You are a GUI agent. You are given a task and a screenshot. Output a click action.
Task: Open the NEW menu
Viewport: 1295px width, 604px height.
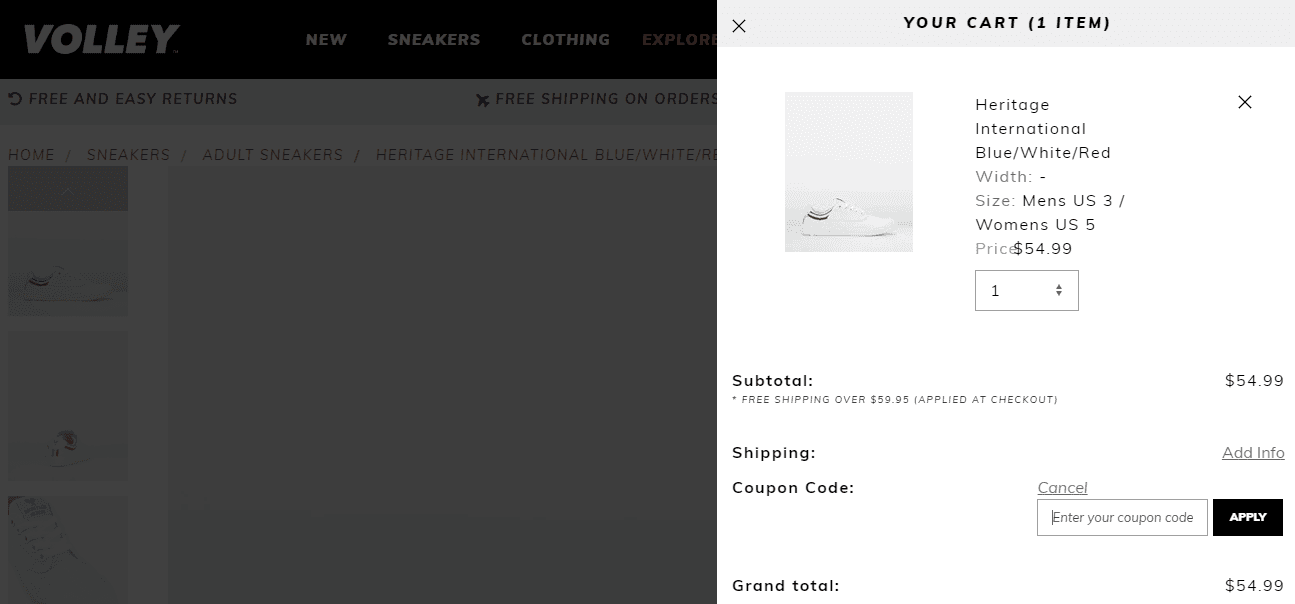tap(326, 40)
